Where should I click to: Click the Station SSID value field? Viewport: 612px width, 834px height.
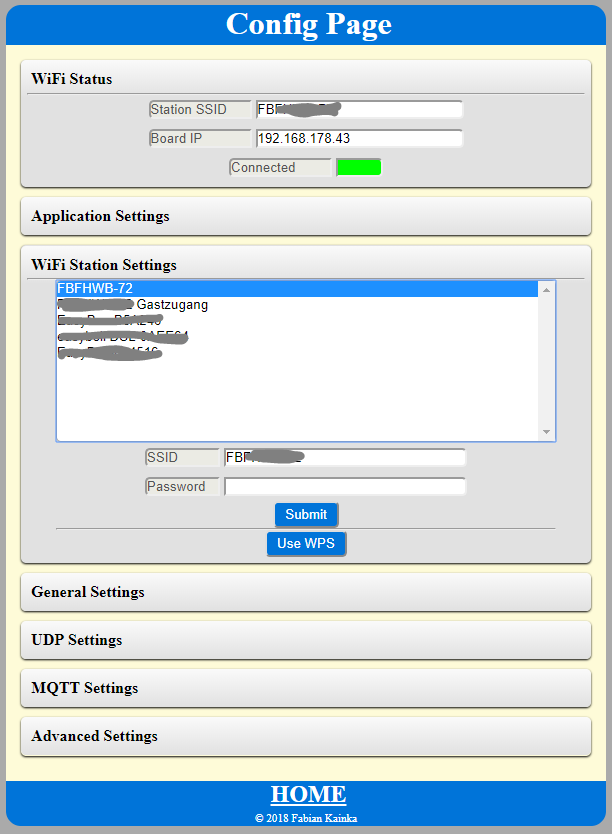pyautogui.click(x=359, y=109)
